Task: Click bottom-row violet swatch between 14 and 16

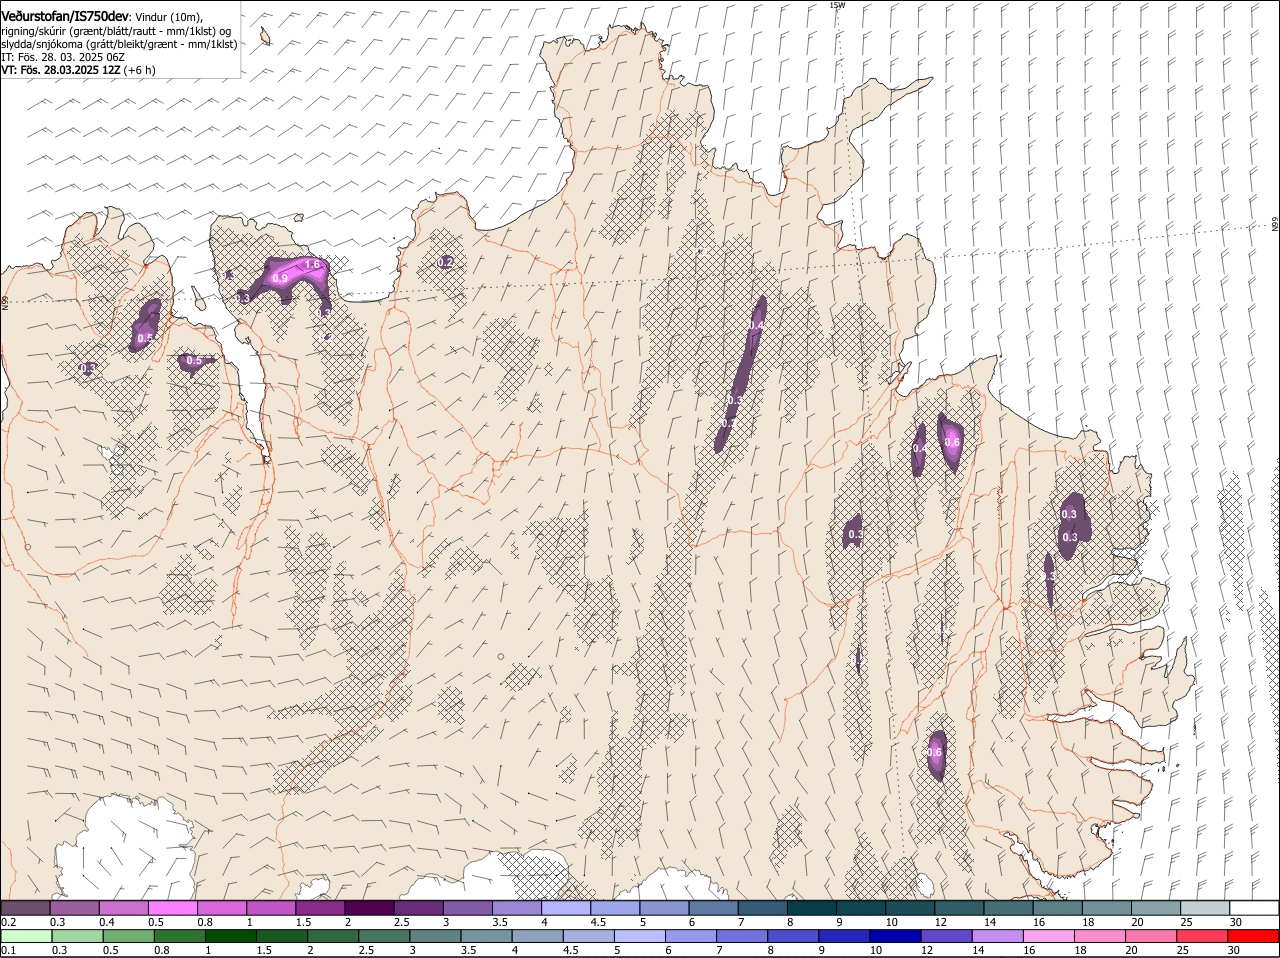Action: pos(997,936)
